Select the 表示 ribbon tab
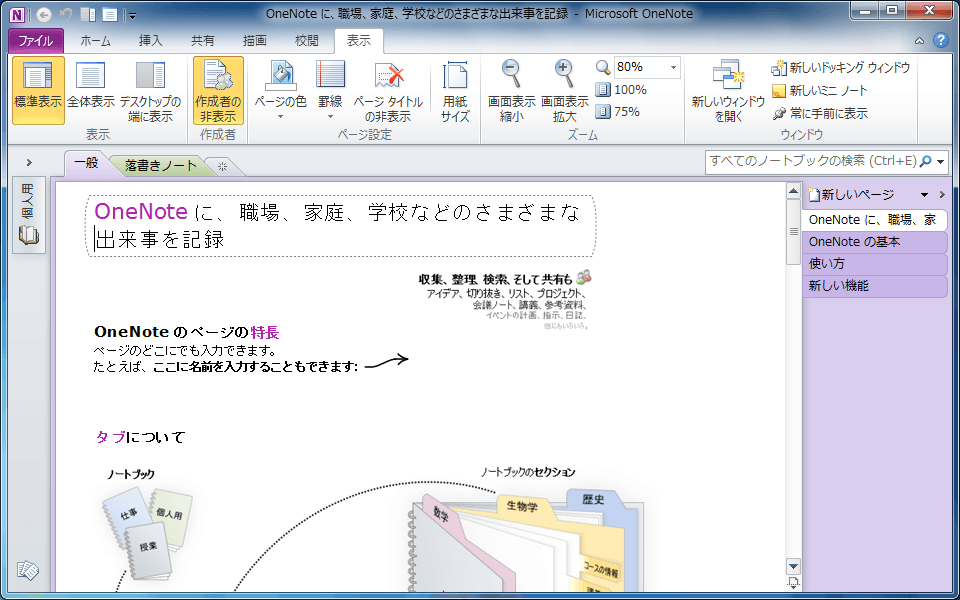 359,42
